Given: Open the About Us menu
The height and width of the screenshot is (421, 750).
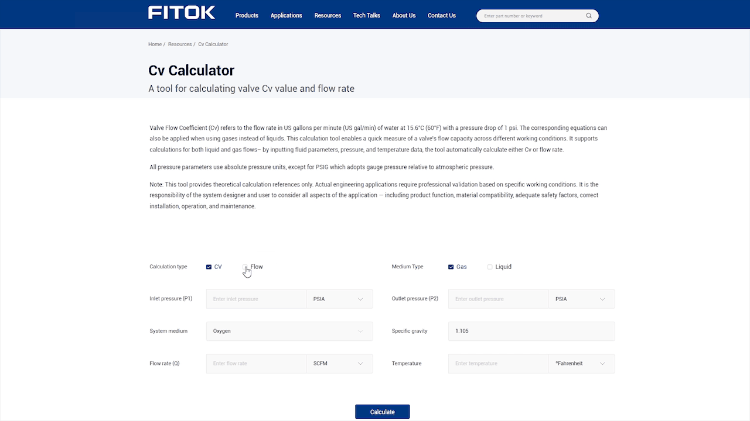Looking at the screenshot, I should tap(404, 16).
